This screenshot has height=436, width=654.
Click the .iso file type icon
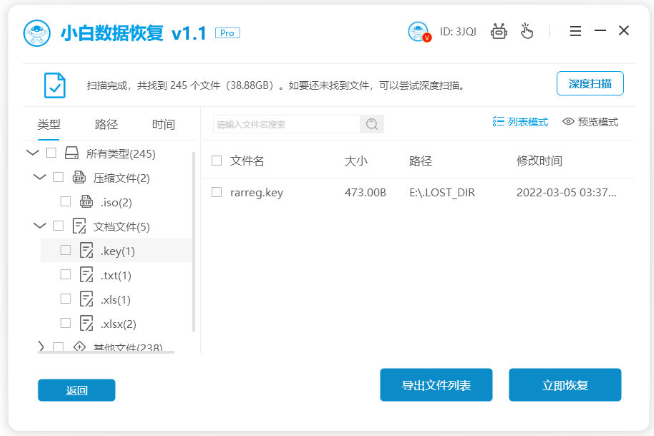86,202
